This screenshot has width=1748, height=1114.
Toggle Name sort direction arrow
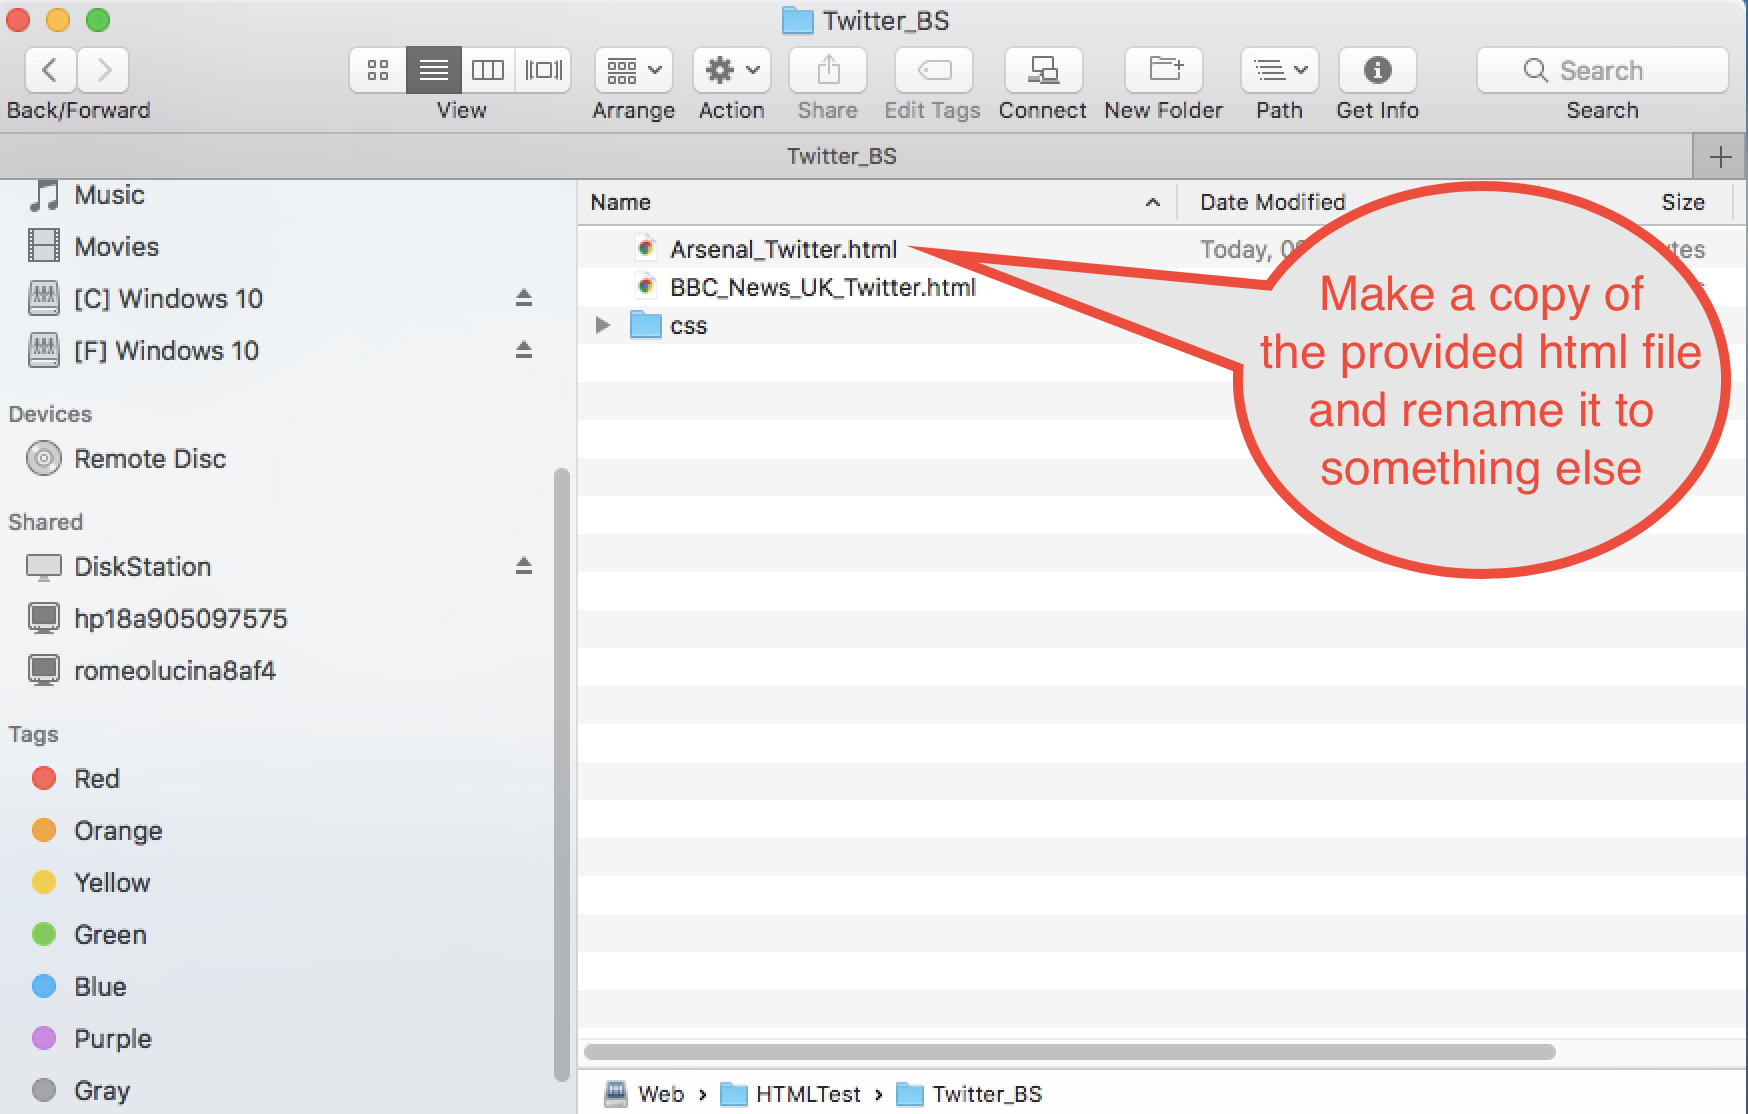(1153, 202)
